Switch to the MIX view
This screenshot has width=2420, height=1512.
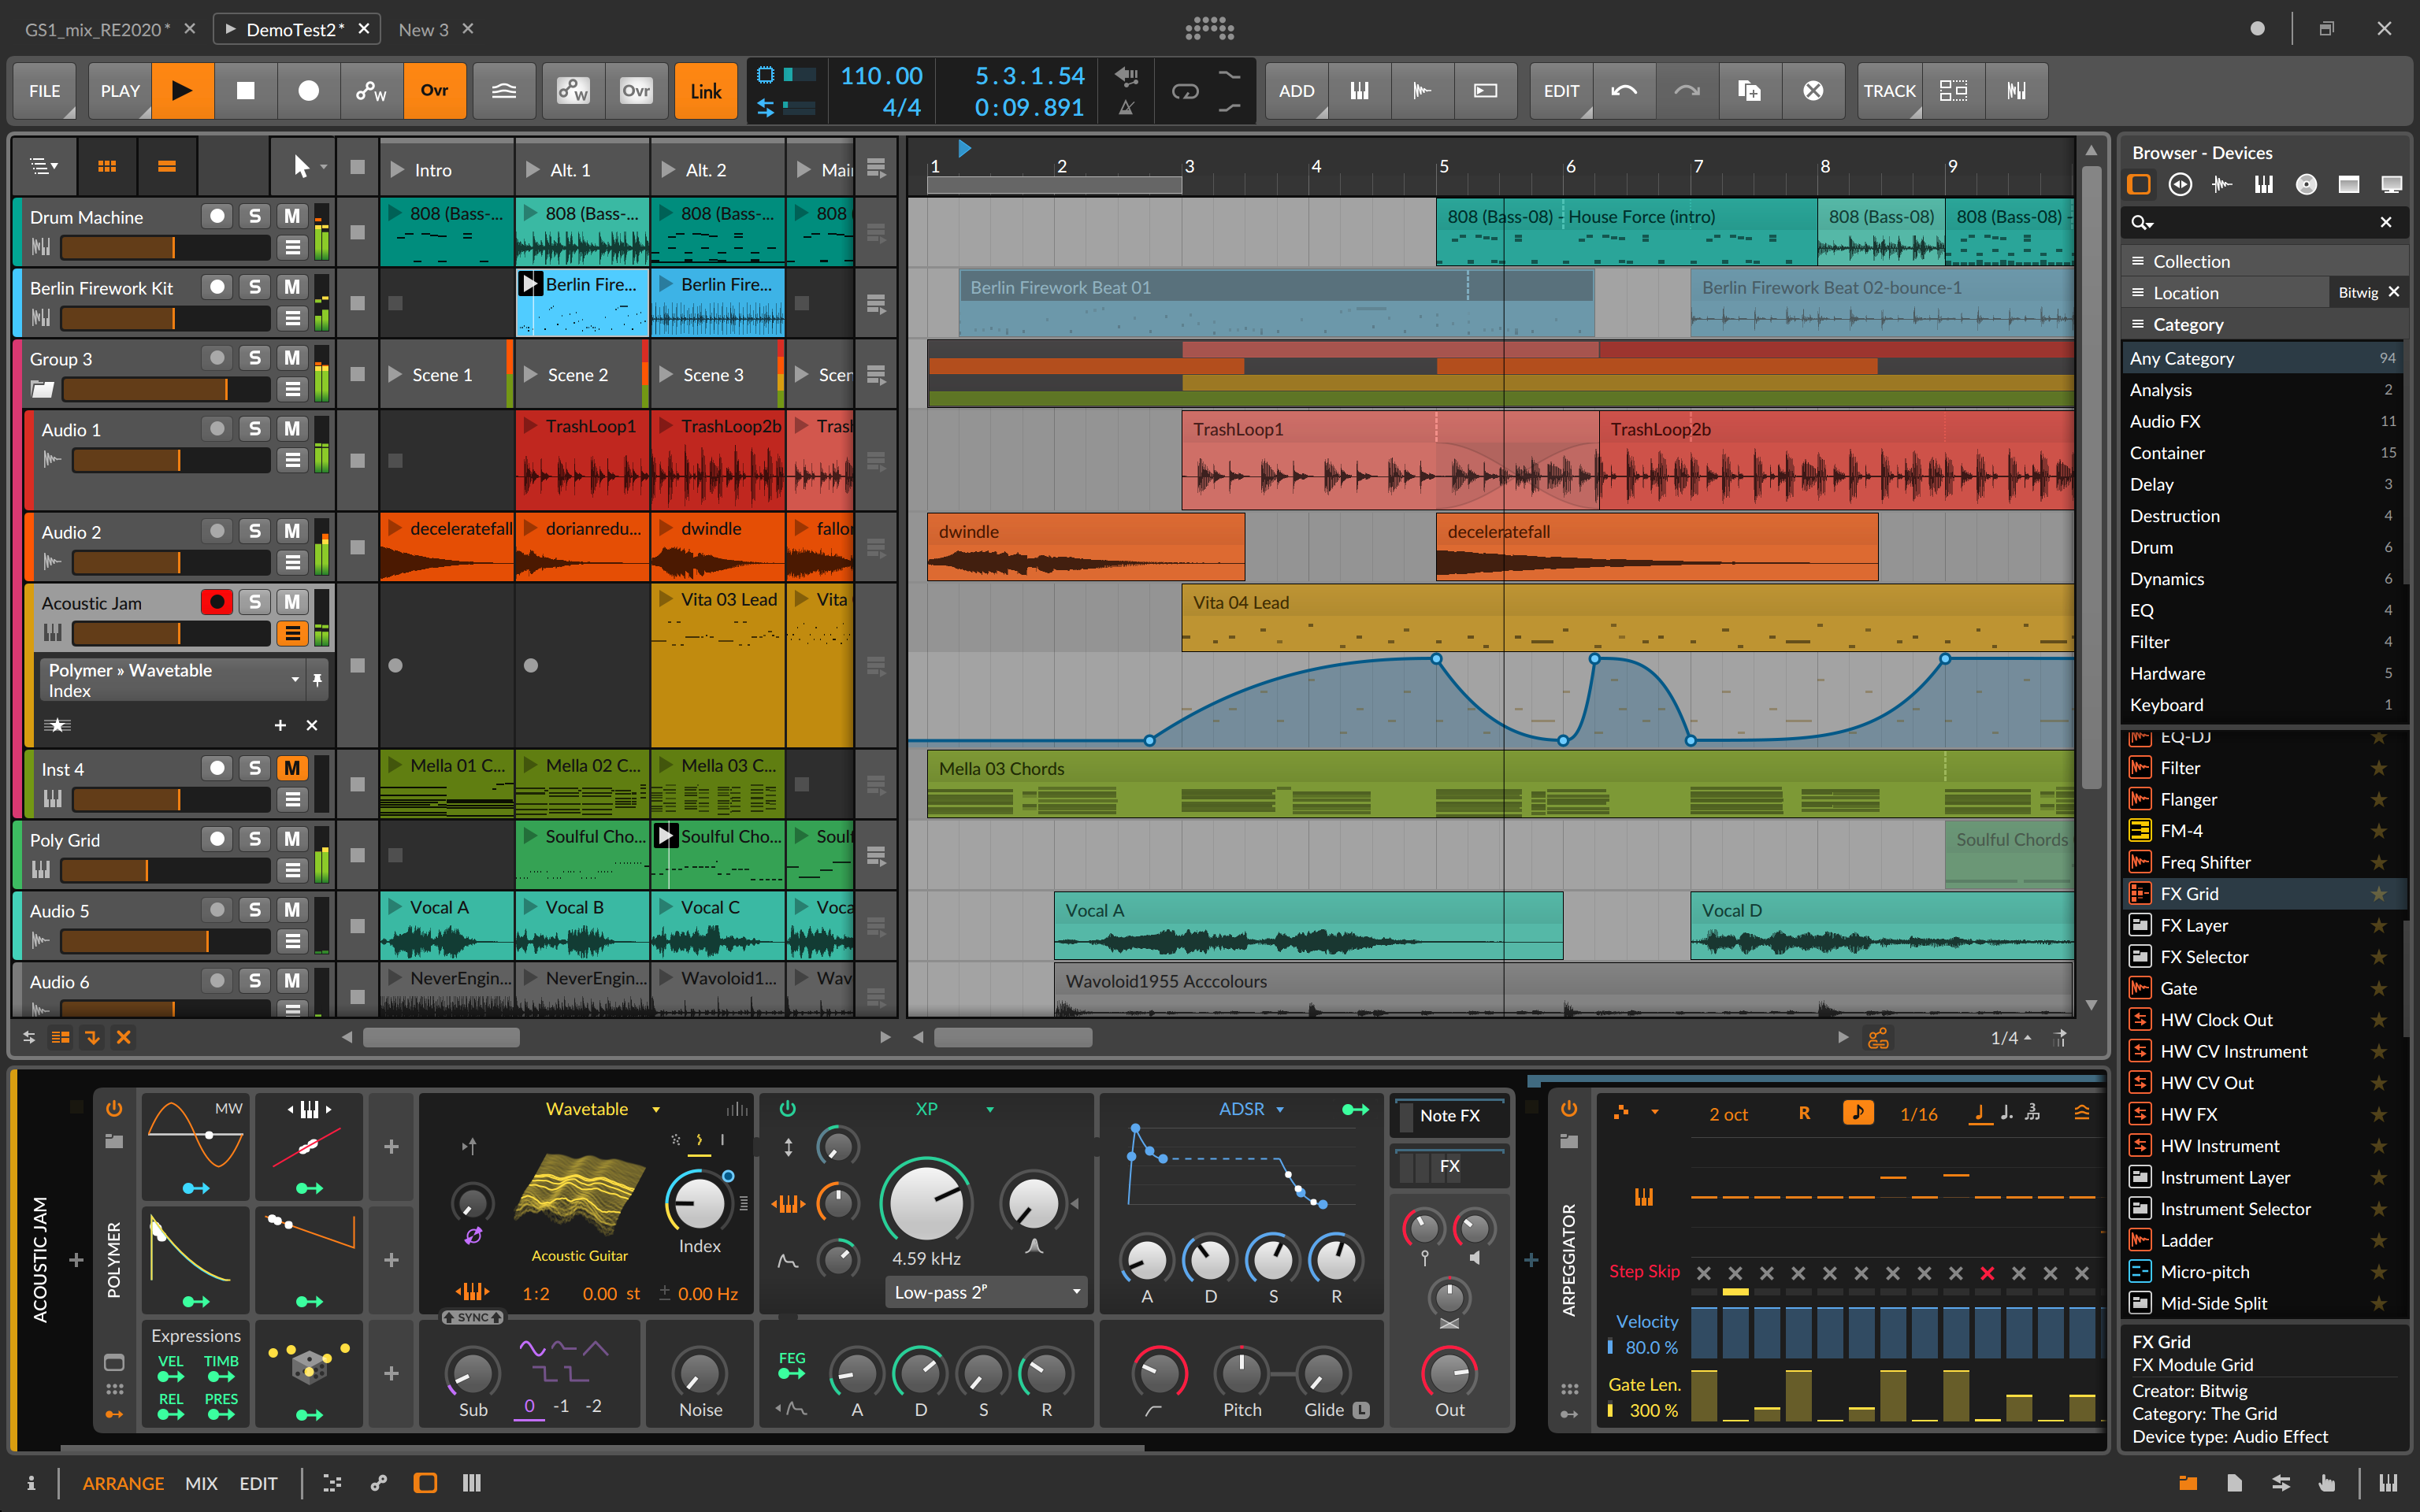[201, 1483]
